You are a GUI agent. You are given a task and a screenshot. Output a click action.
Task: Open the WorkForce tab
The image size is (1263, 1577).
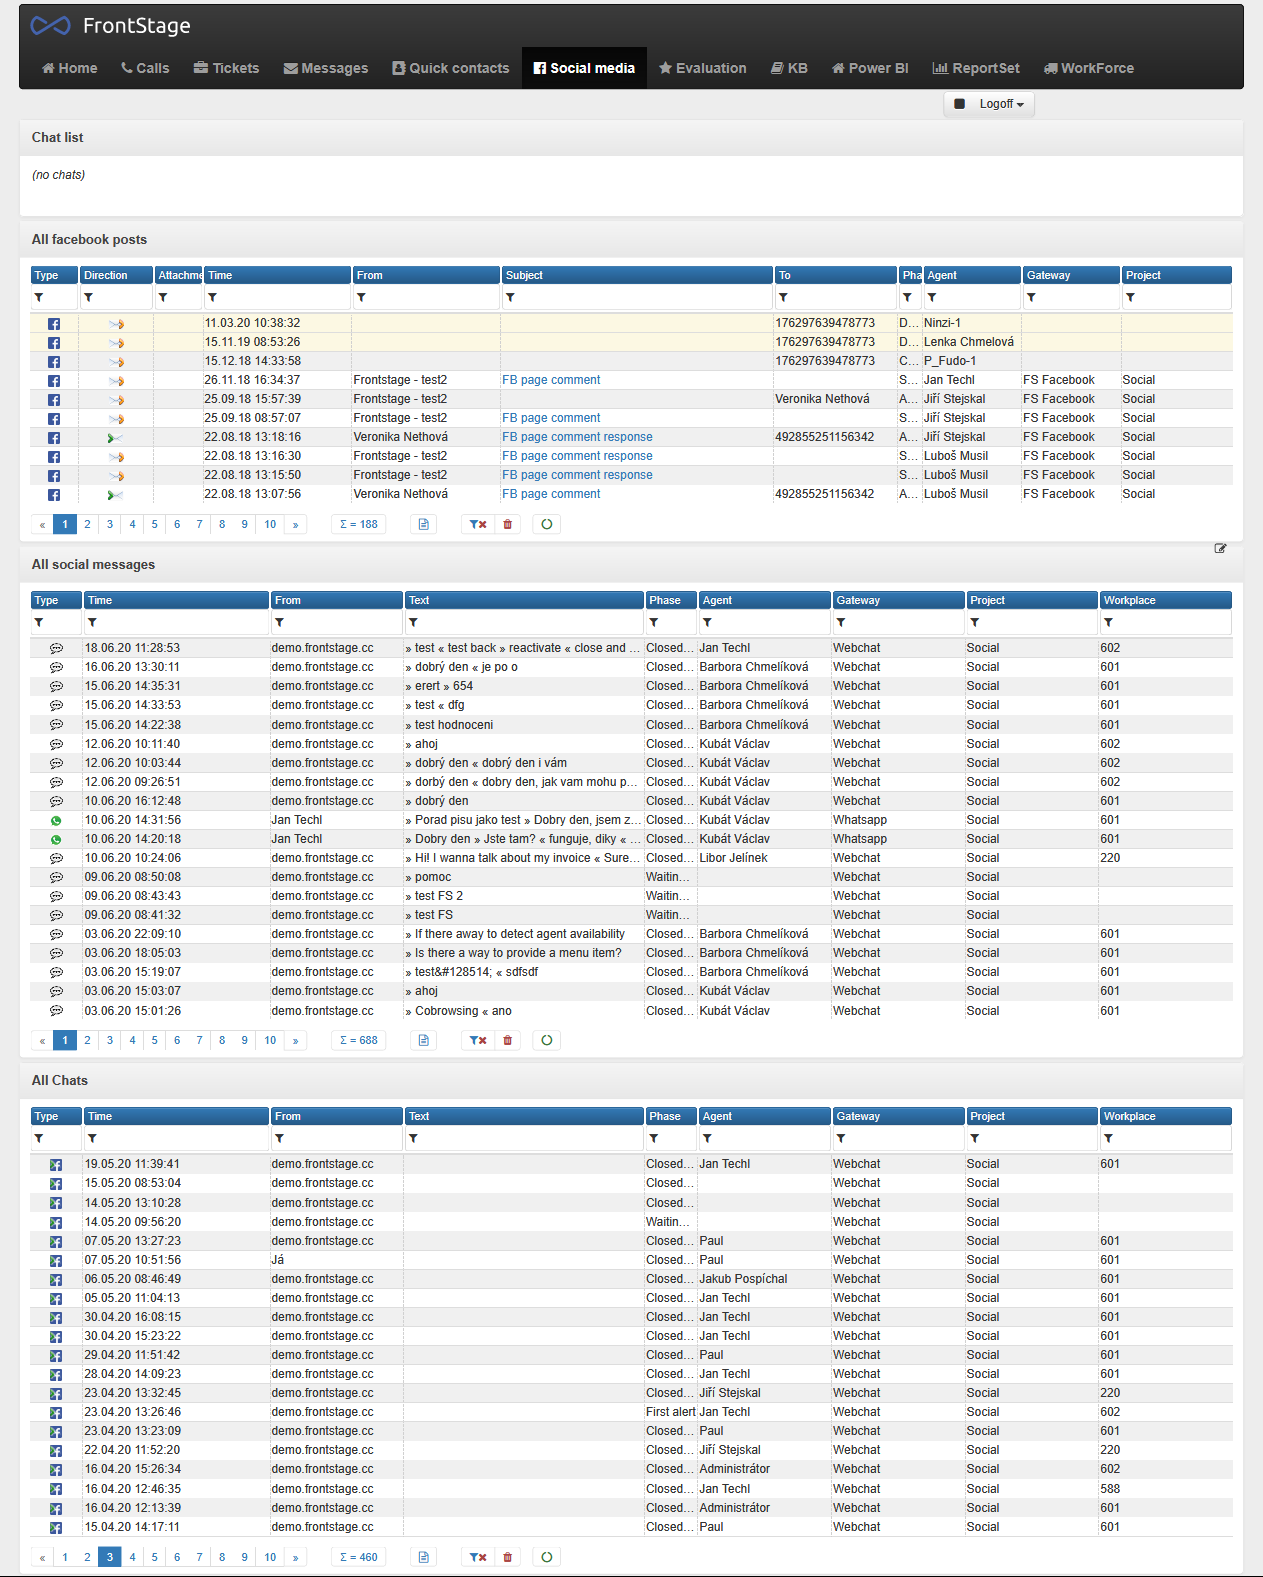(1089, 68)
